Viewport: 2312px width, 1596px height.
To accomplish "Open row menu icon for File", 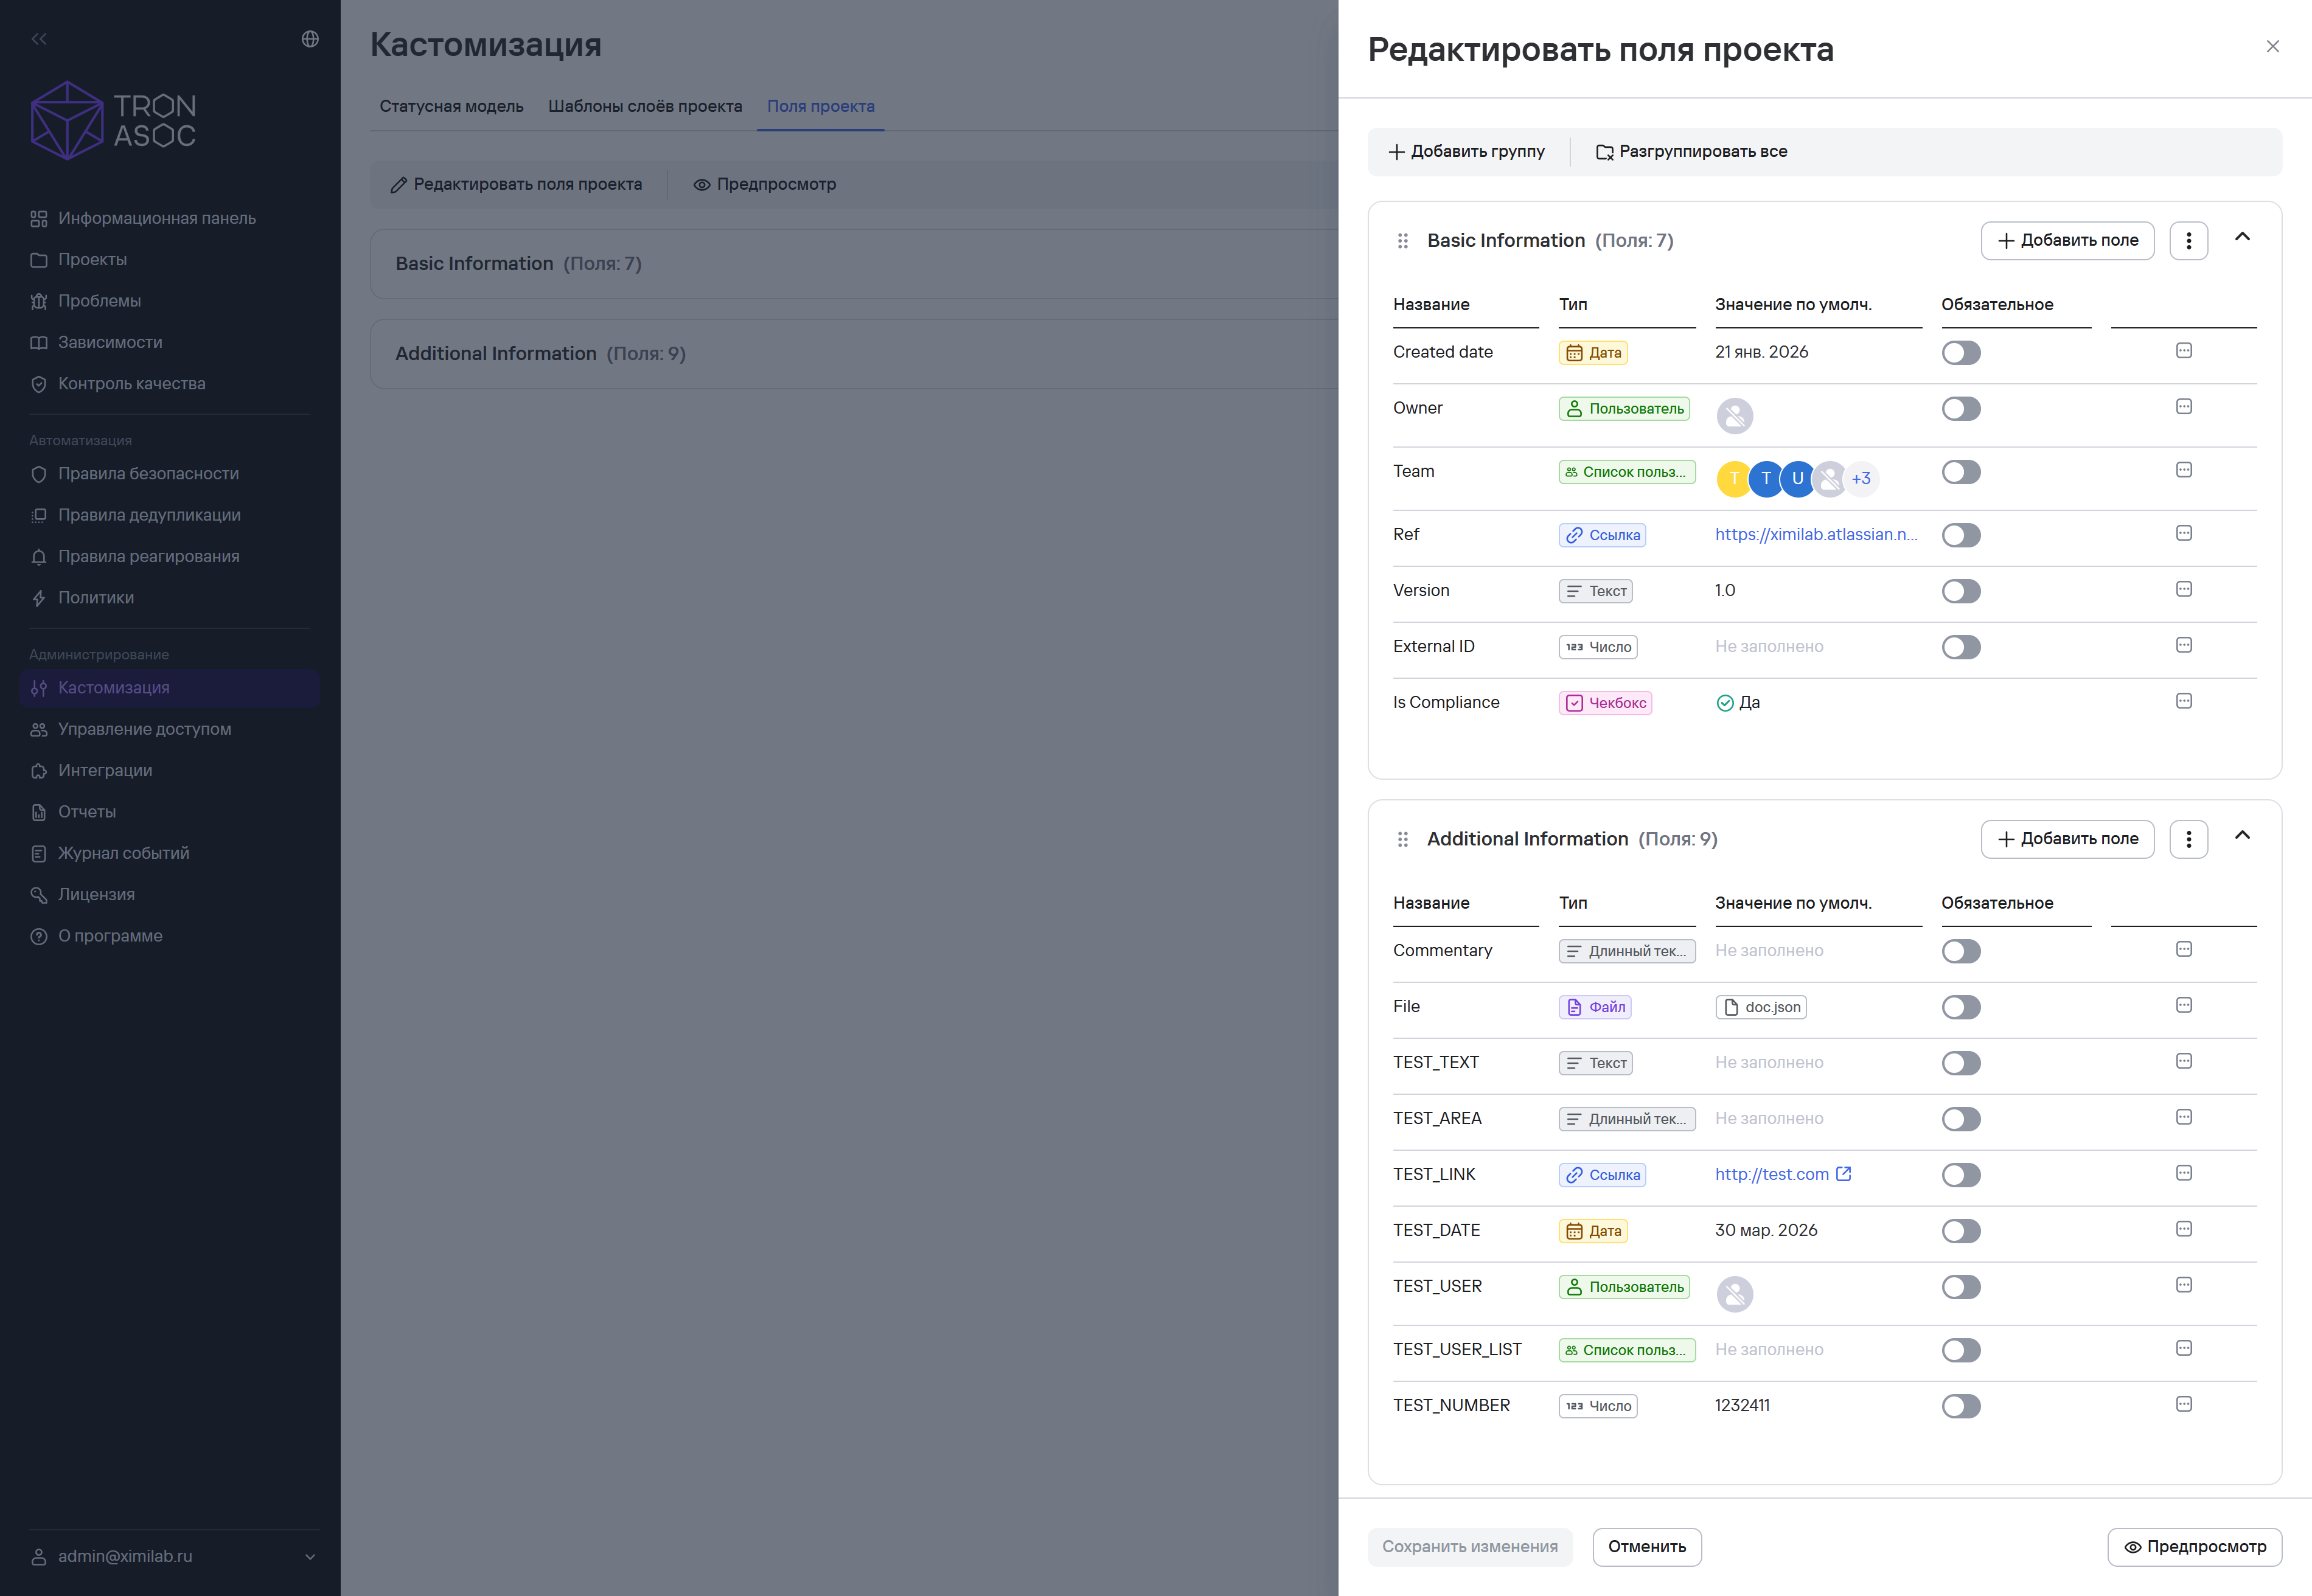I will [2184, 1005].
